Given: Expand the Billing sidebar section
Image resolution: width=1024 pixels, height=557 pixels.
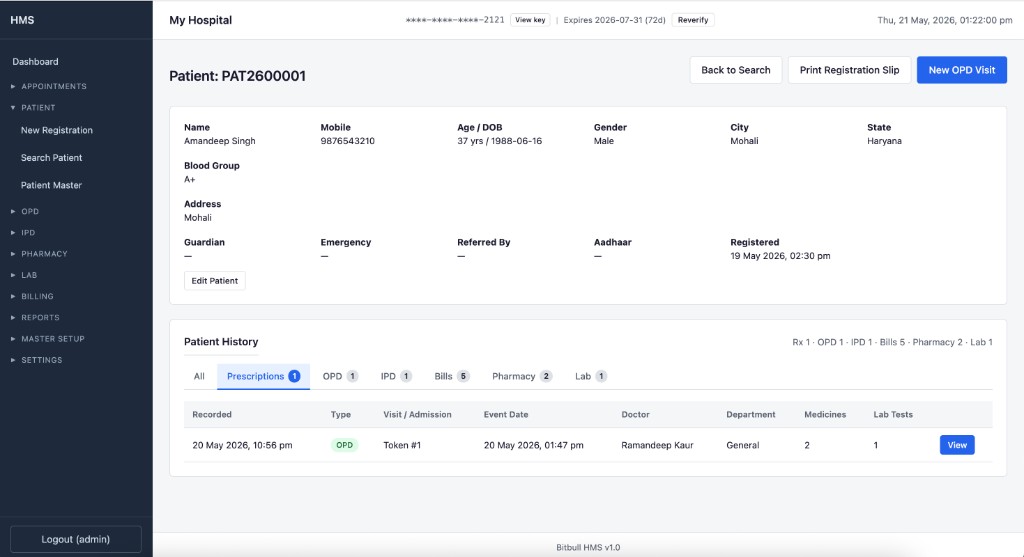Looking at the screenshot, I should pos(37,296).
